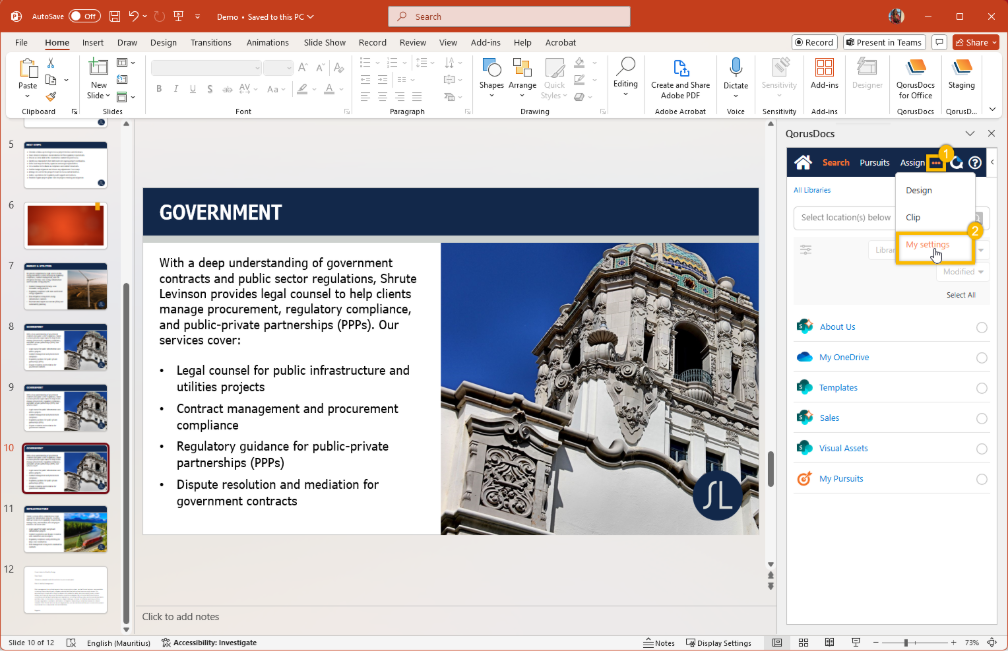Image resolution: width=1008 pixels, height=651 pixels.
Task: Toggle the AutoSave switch
Action: click(x=84, y=17)
